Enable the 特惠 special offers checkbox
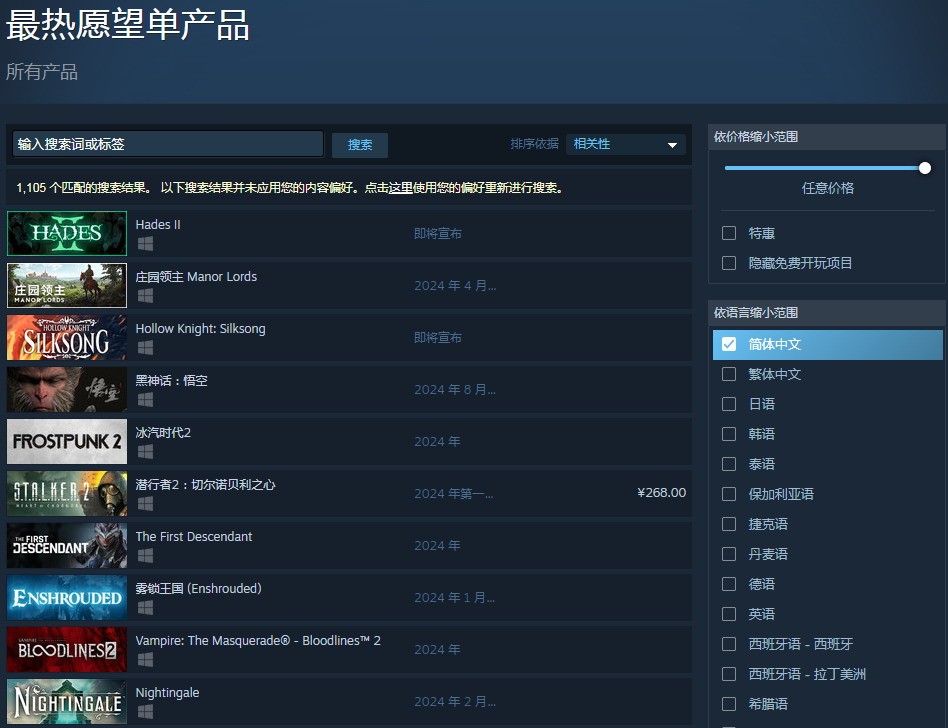This screenshot has height=728, width=948. click(729, 233)
